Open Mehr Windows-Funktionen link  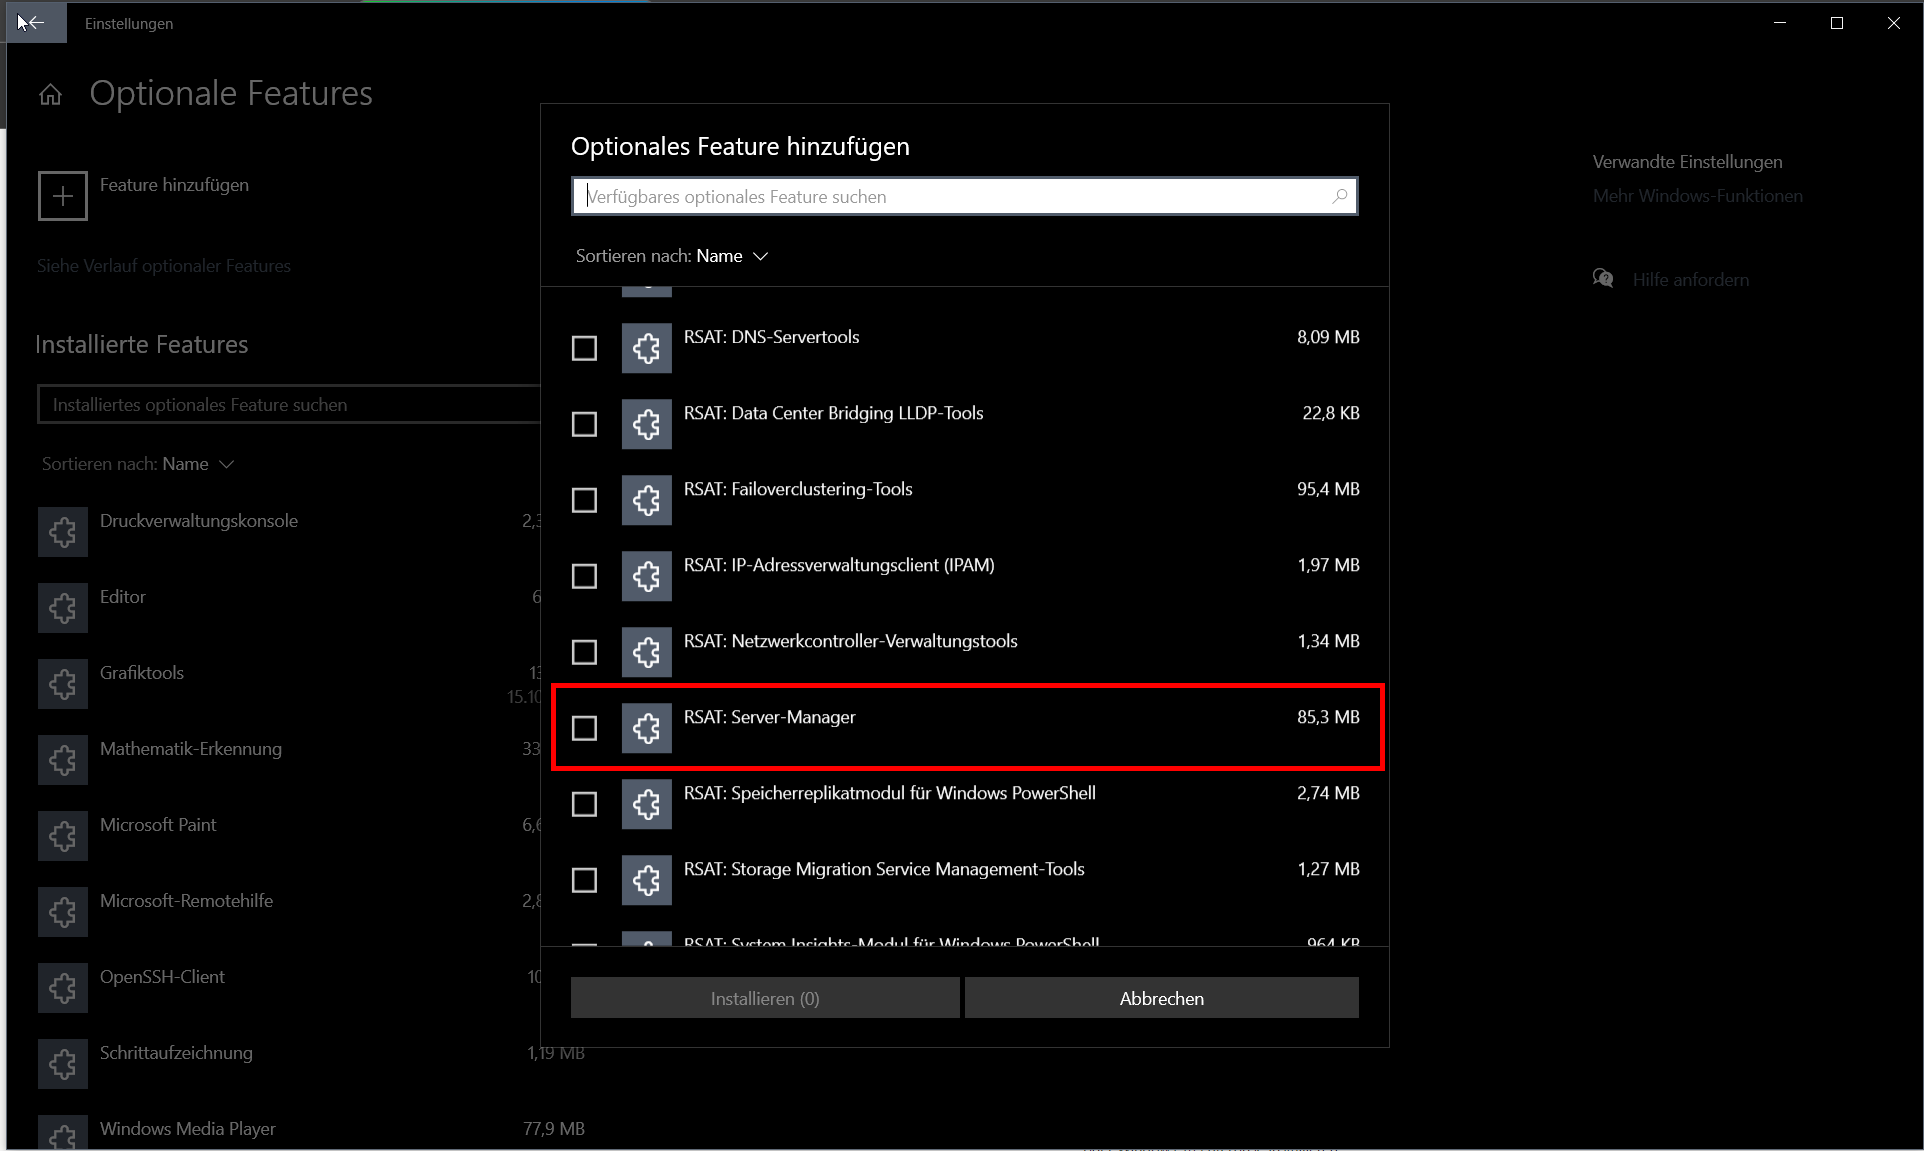pos(1697,196)
